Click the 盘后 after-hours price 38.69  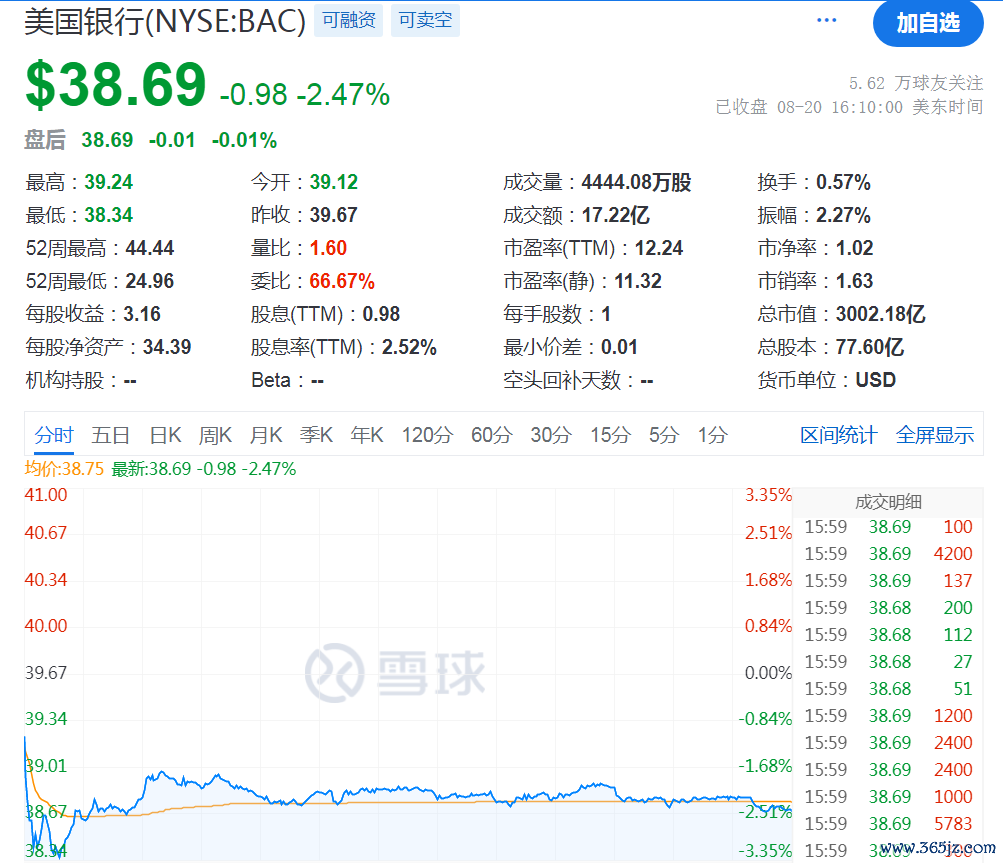point(107,140)
